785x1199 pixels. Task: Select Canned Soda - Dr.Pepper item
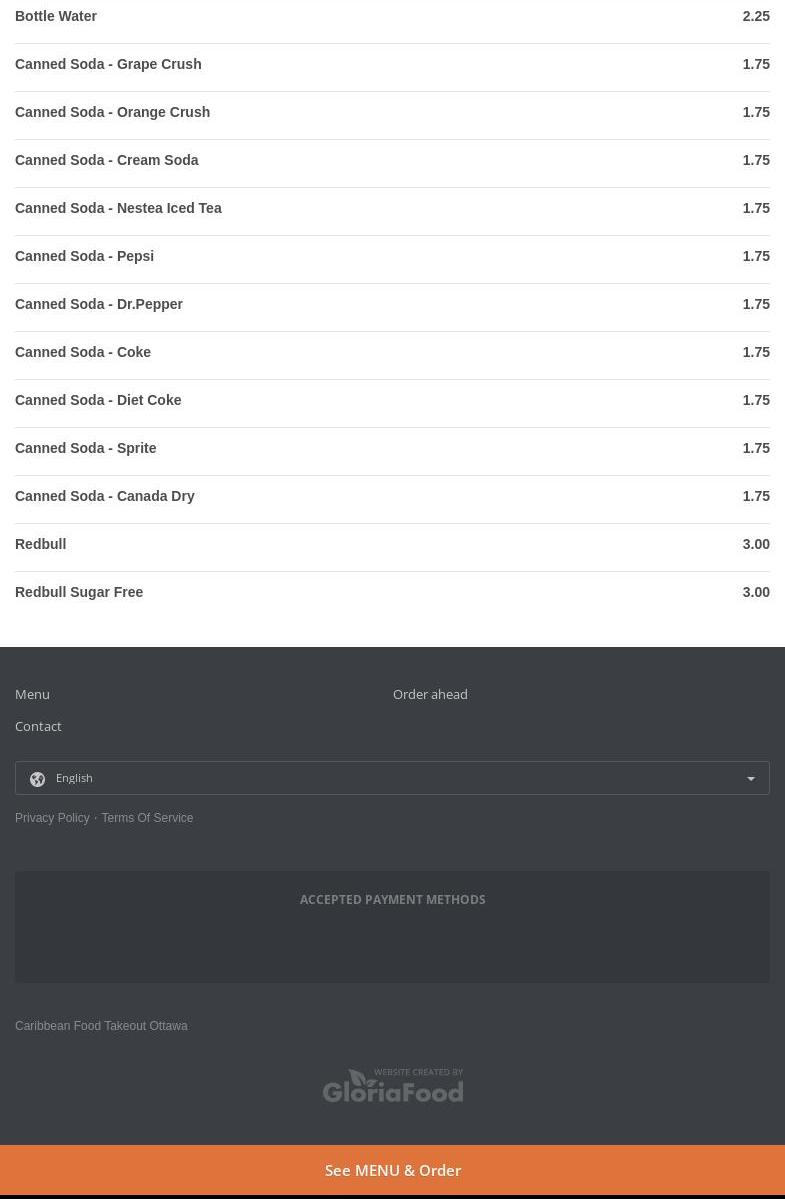point(99,304)
